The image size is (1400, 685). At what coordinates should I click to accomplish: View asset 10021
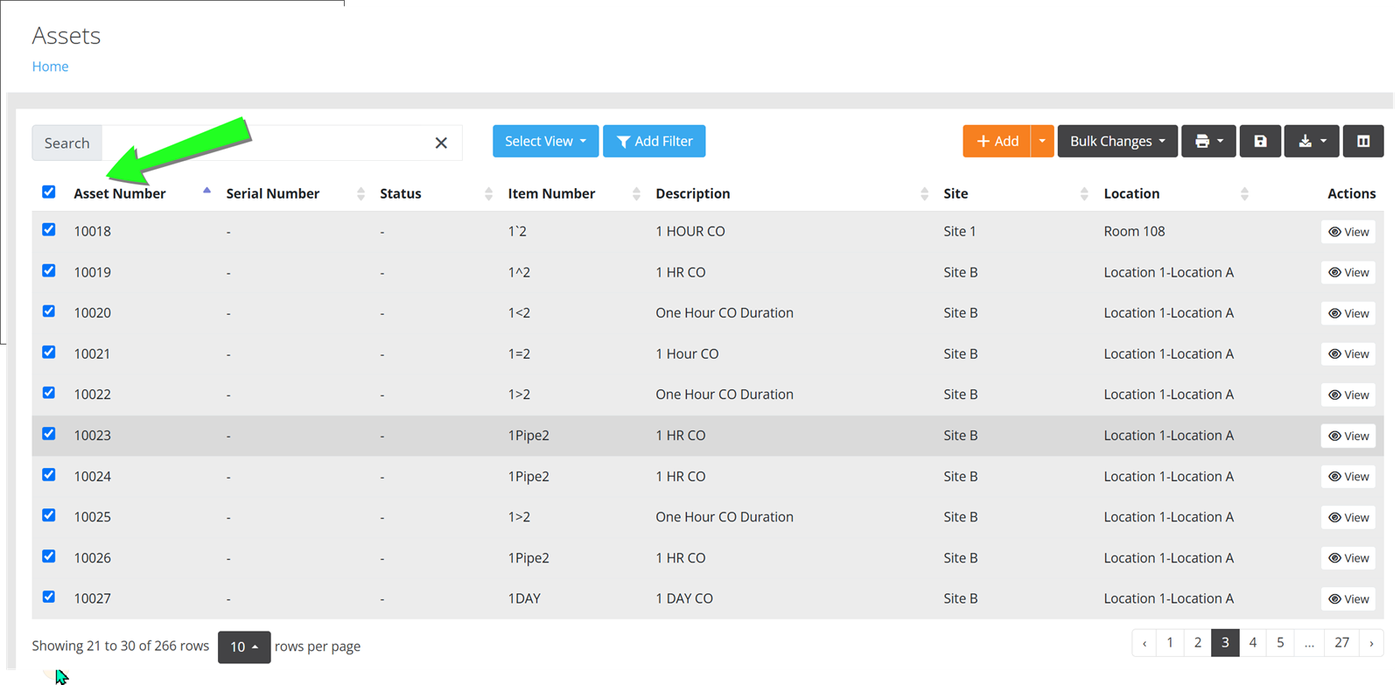pos(1348,354)
